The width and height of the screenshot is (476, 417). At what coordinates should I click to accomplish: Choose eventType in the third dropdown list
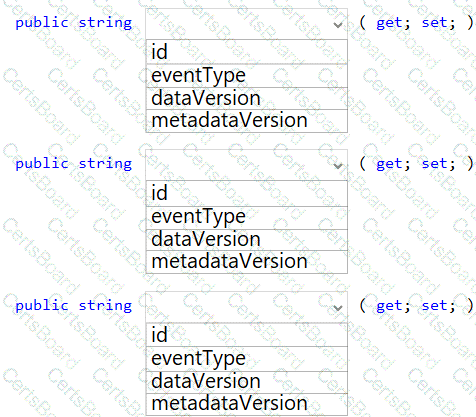(x=247, y=359)
